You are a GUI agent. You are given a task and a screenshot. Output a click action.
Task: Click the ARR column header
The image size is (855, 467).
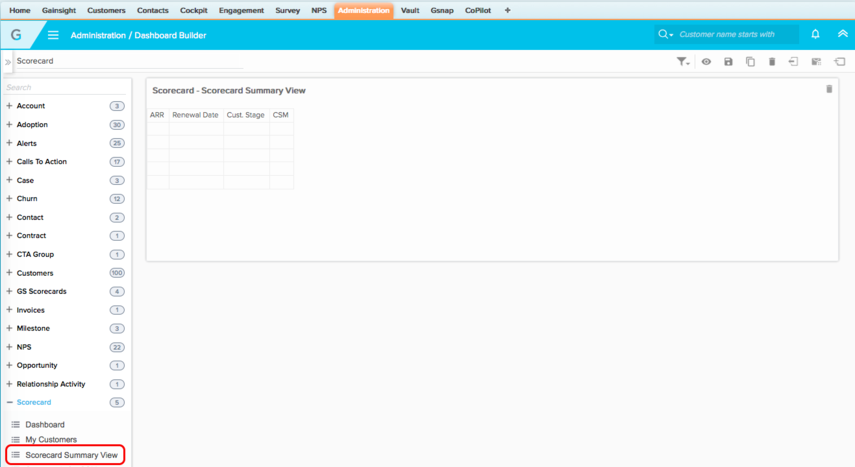[157, 115]
